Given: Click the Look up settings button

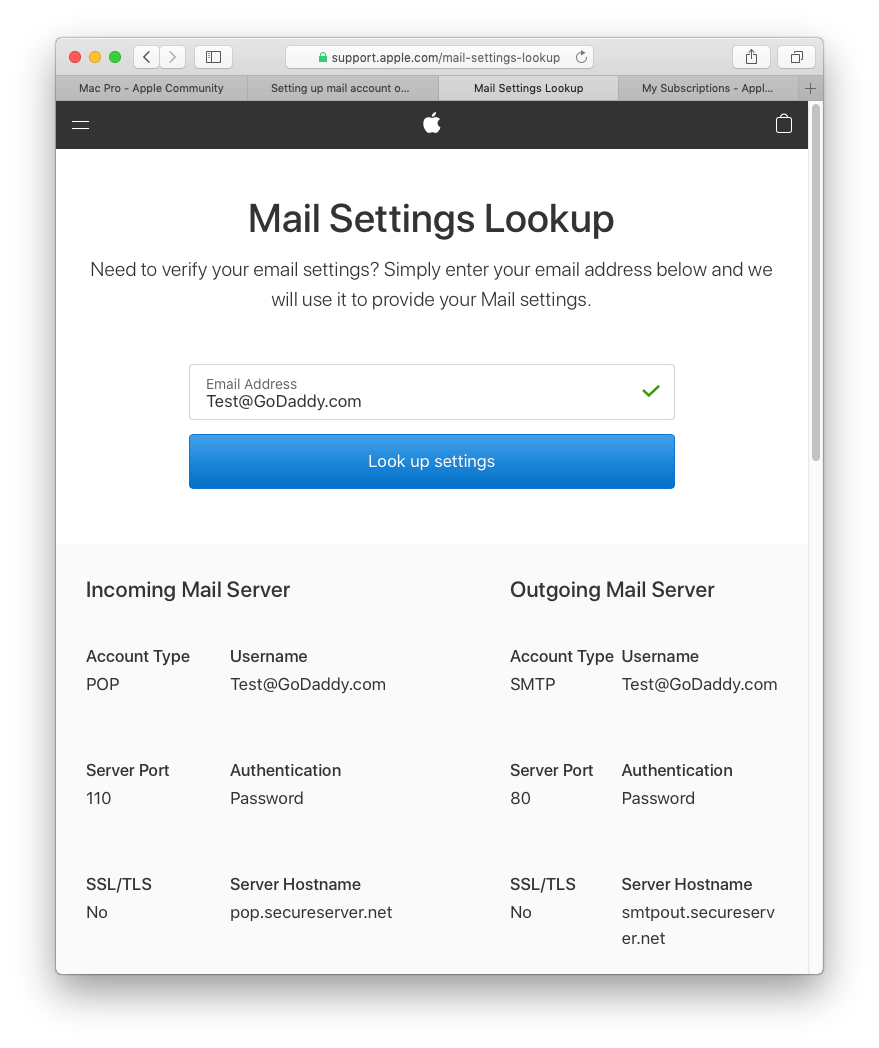Looking at the screenshot, I should (x=432, y=461).
